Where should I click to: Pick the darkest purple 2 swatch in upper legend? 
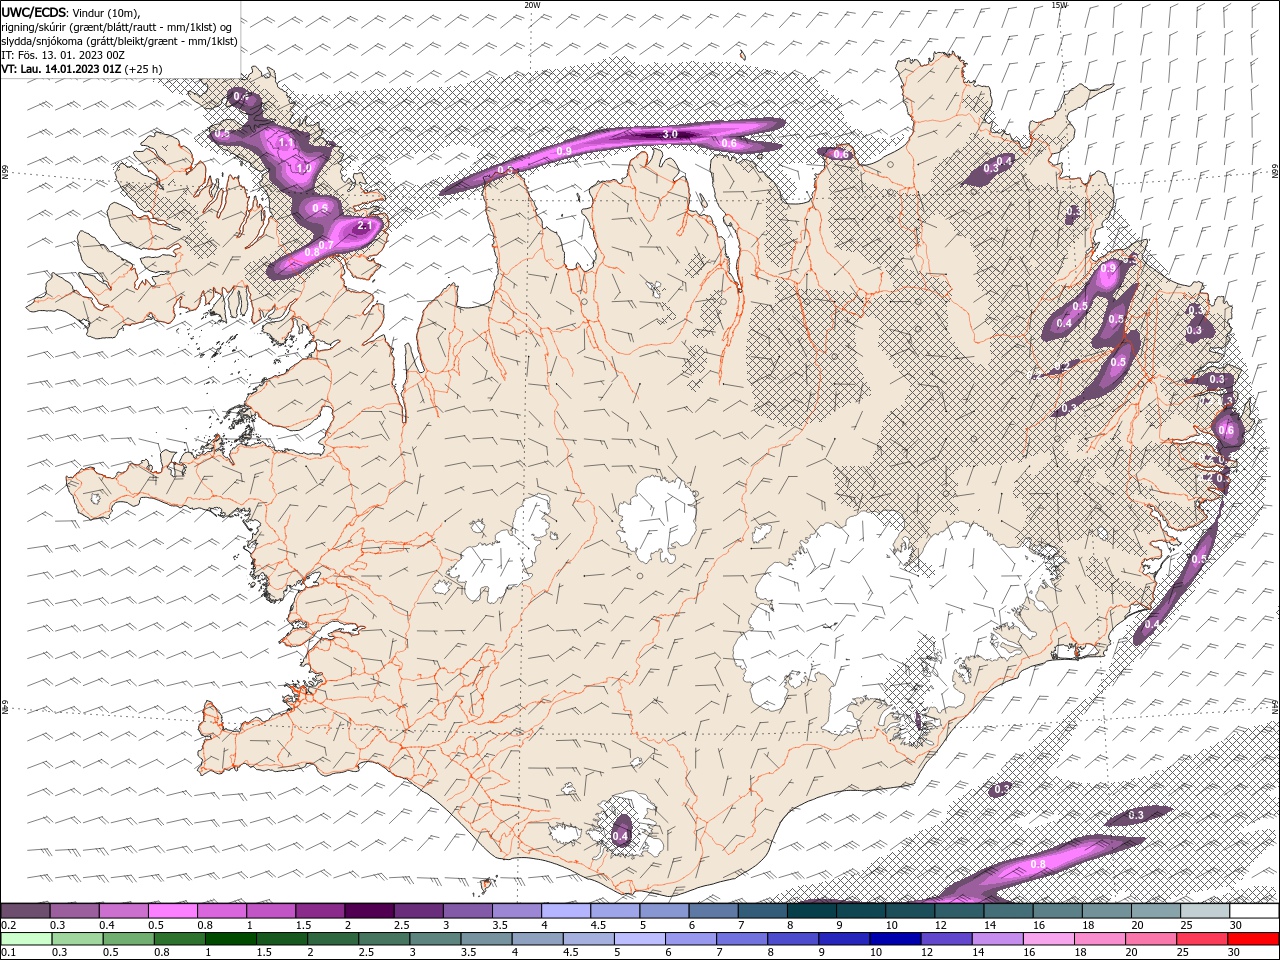369,911
